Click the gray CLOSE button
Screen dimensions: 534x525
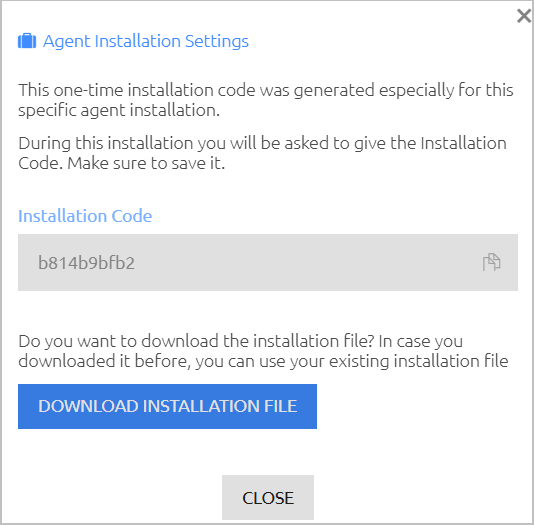click(268, 497)
